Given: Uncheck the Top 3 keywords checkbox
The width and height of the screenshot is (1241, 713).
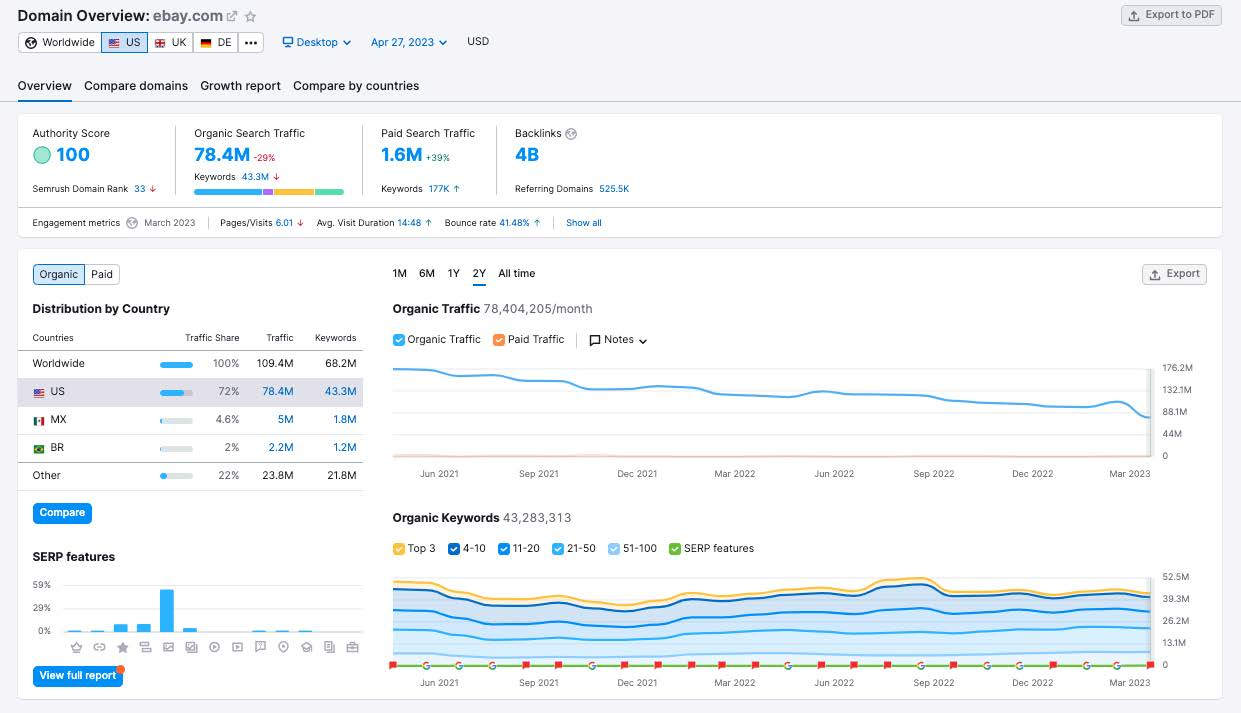Looking at the screenshot, I should (399, 549).
